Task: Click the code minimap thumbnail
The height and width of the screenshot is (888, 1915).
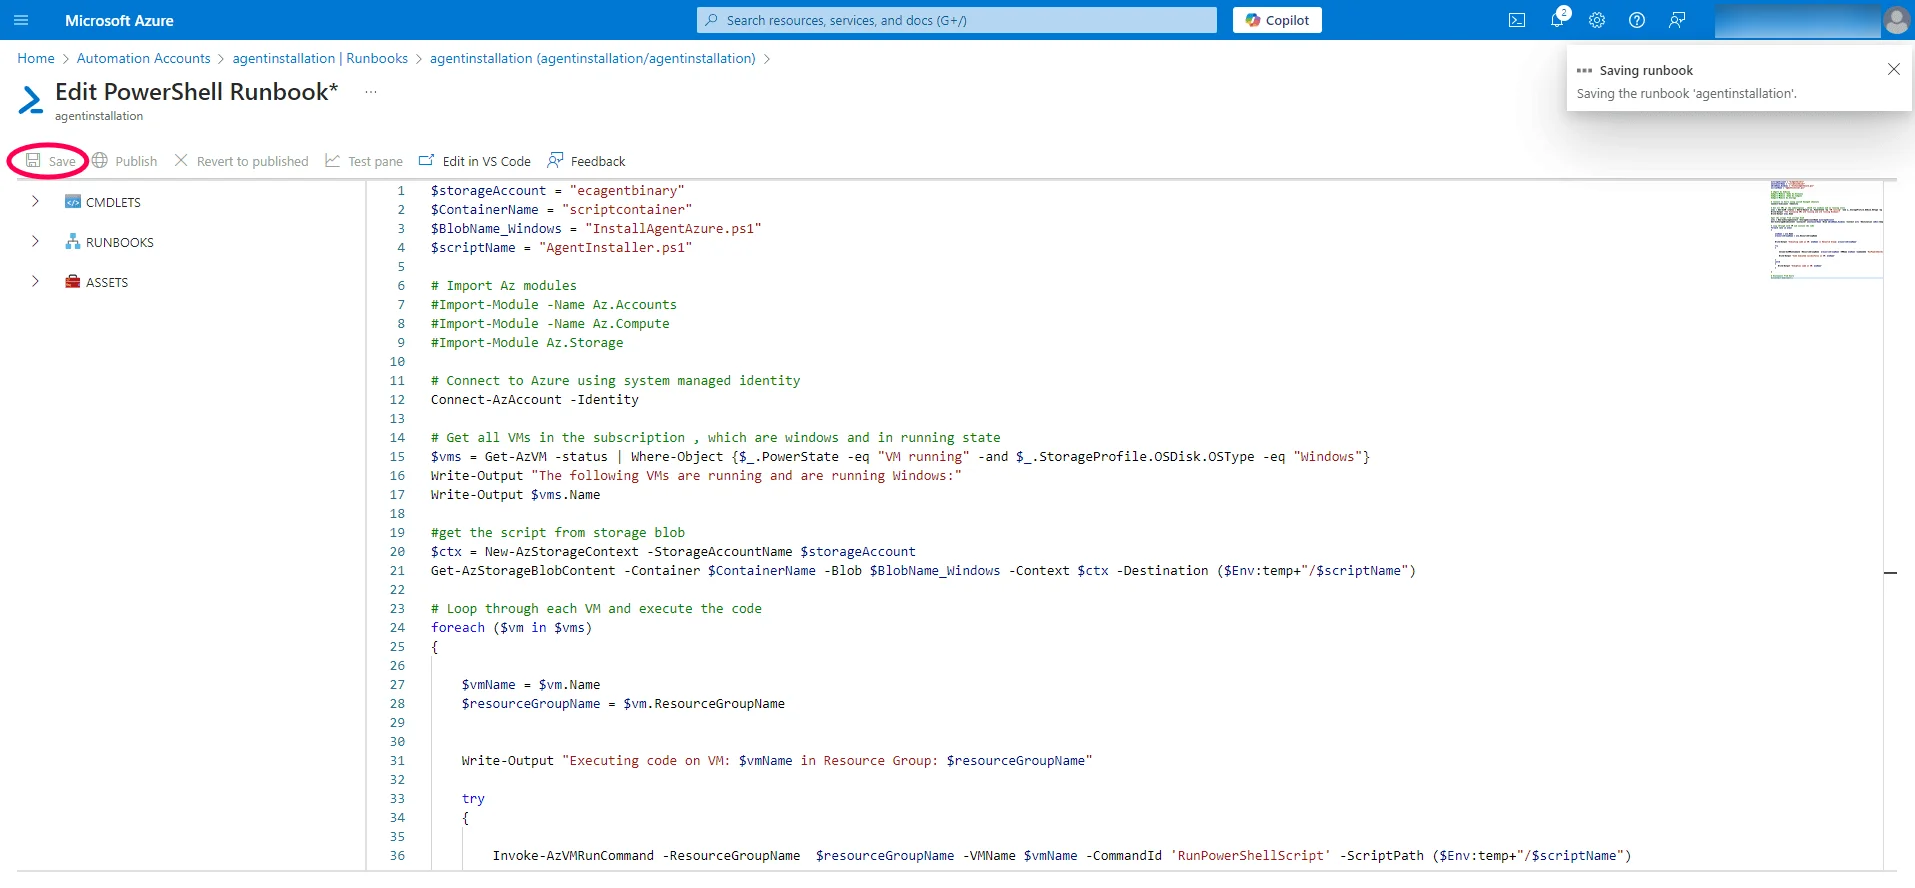Action: click(x=1826, y=229)
